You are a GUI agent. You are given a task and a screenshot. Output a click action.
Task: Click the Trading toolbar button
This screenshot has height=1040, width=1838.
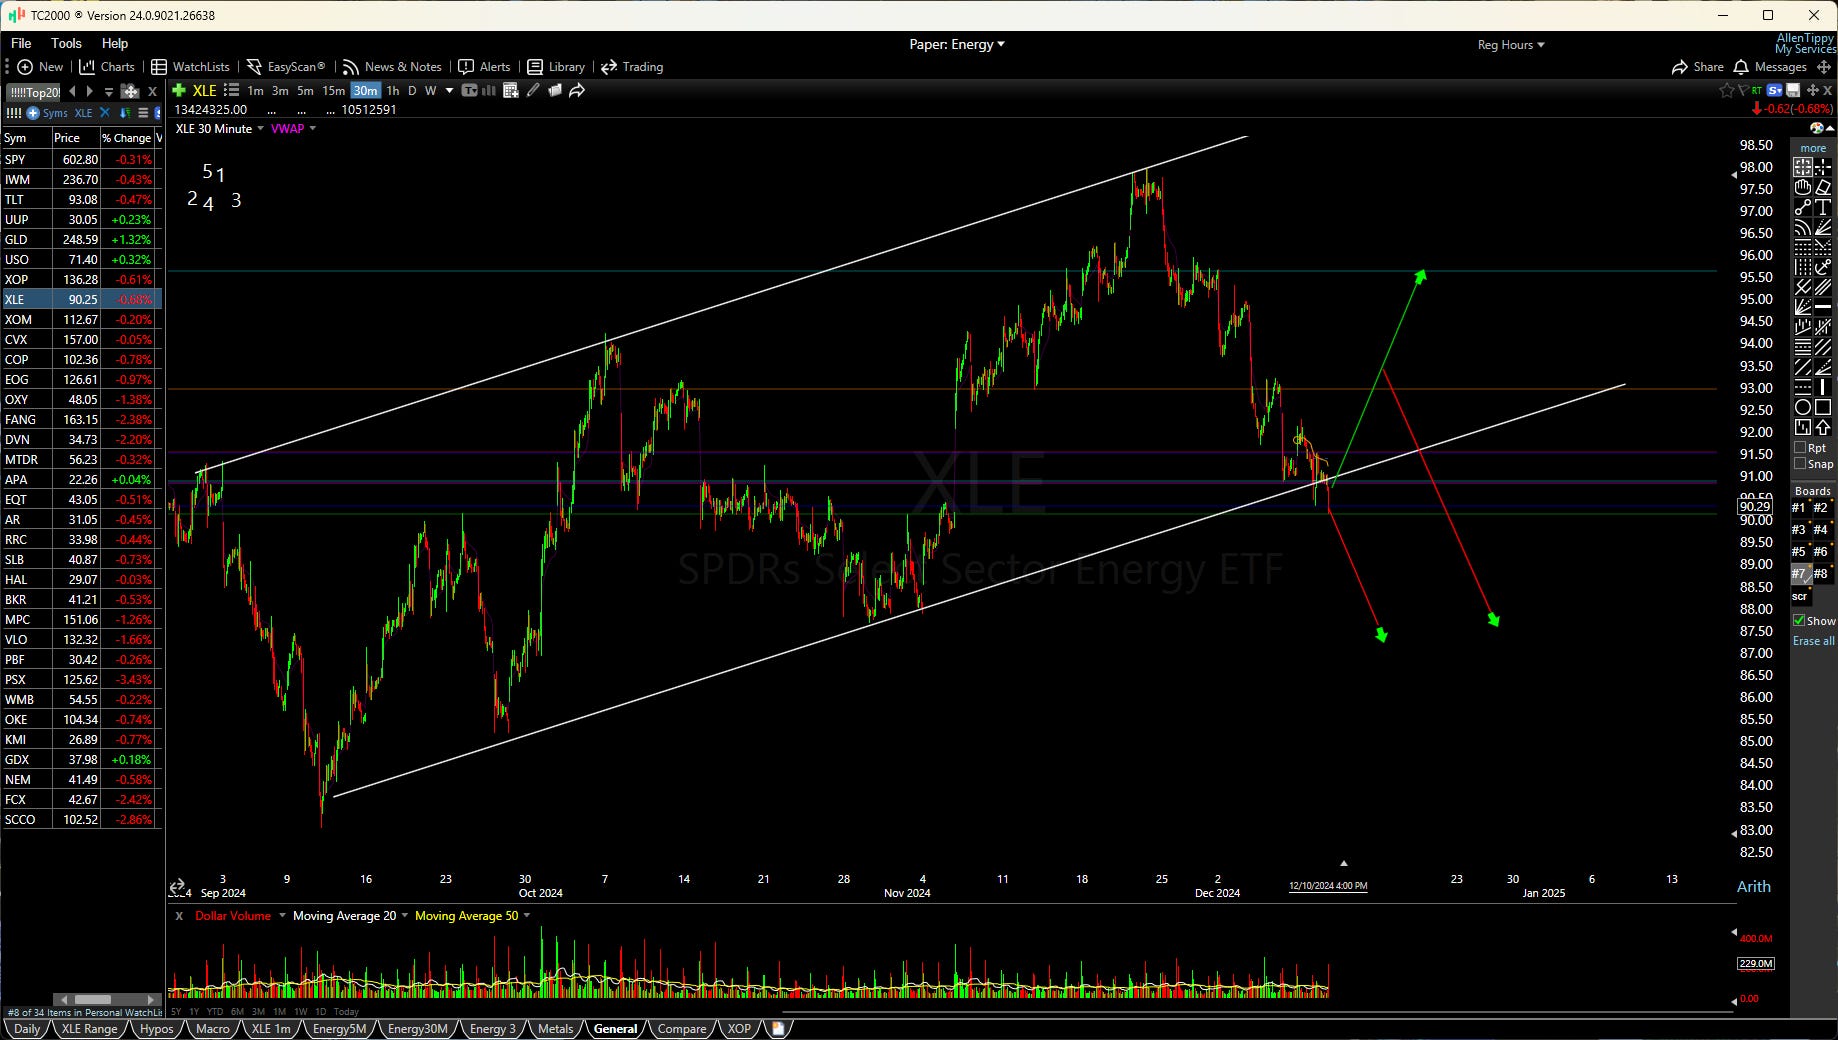(x=632, y=67)
